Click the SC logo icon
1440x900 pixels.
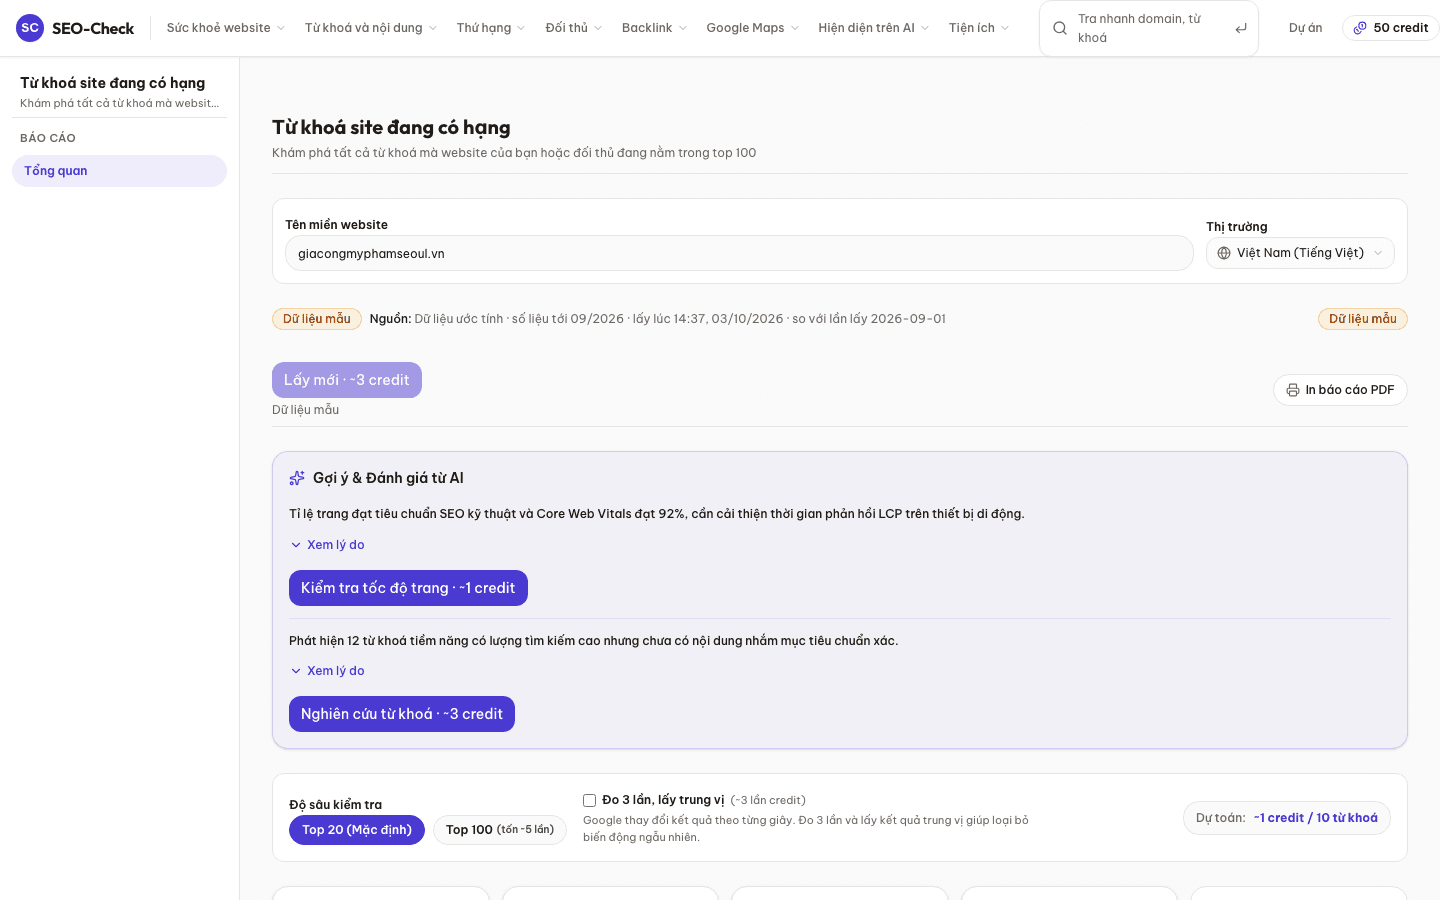[x=30, y=28]
